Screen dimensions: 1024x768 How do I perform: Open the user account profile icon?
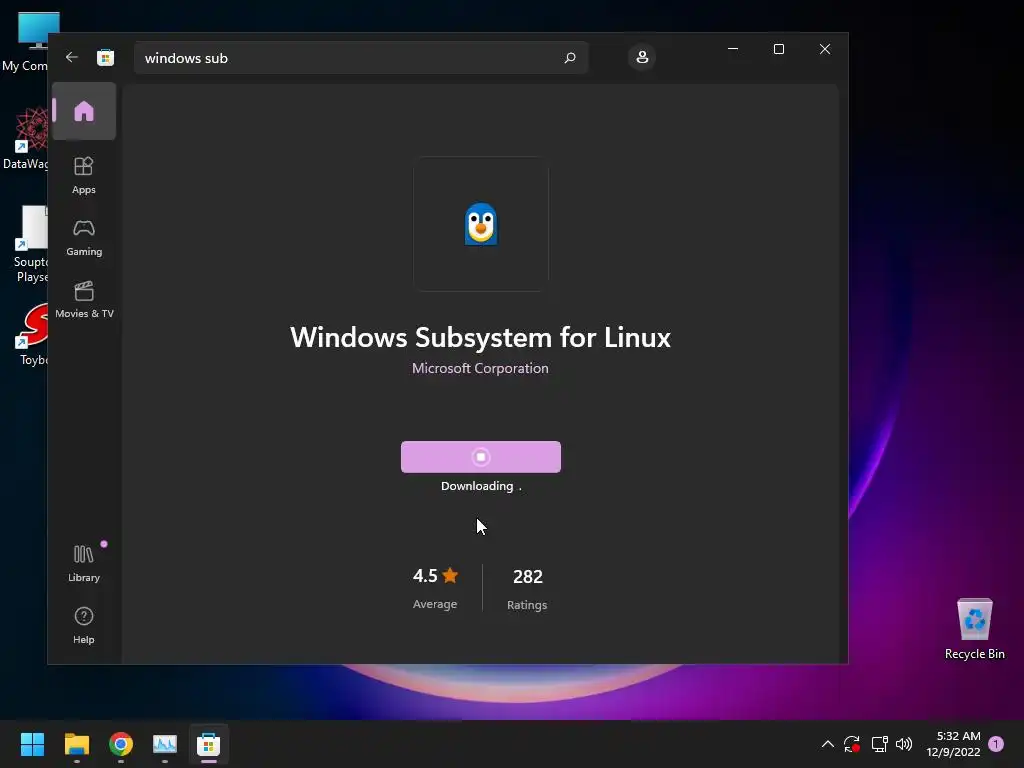click(x=642, y=57)
